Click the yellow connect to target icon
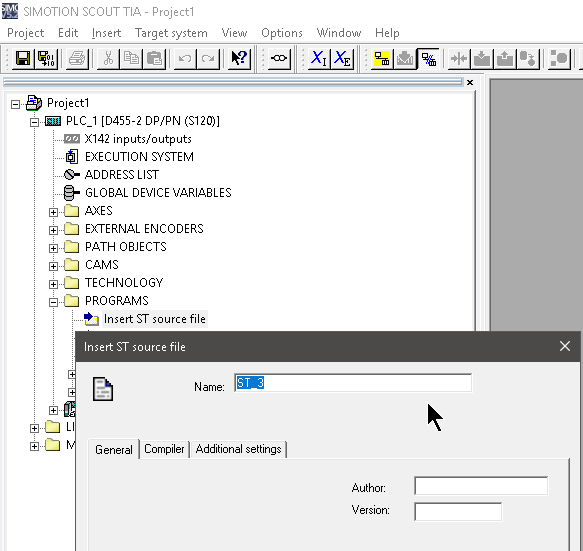Image resolution: width=583 pixels, height=551 pixels. click(x=381, y=58)
